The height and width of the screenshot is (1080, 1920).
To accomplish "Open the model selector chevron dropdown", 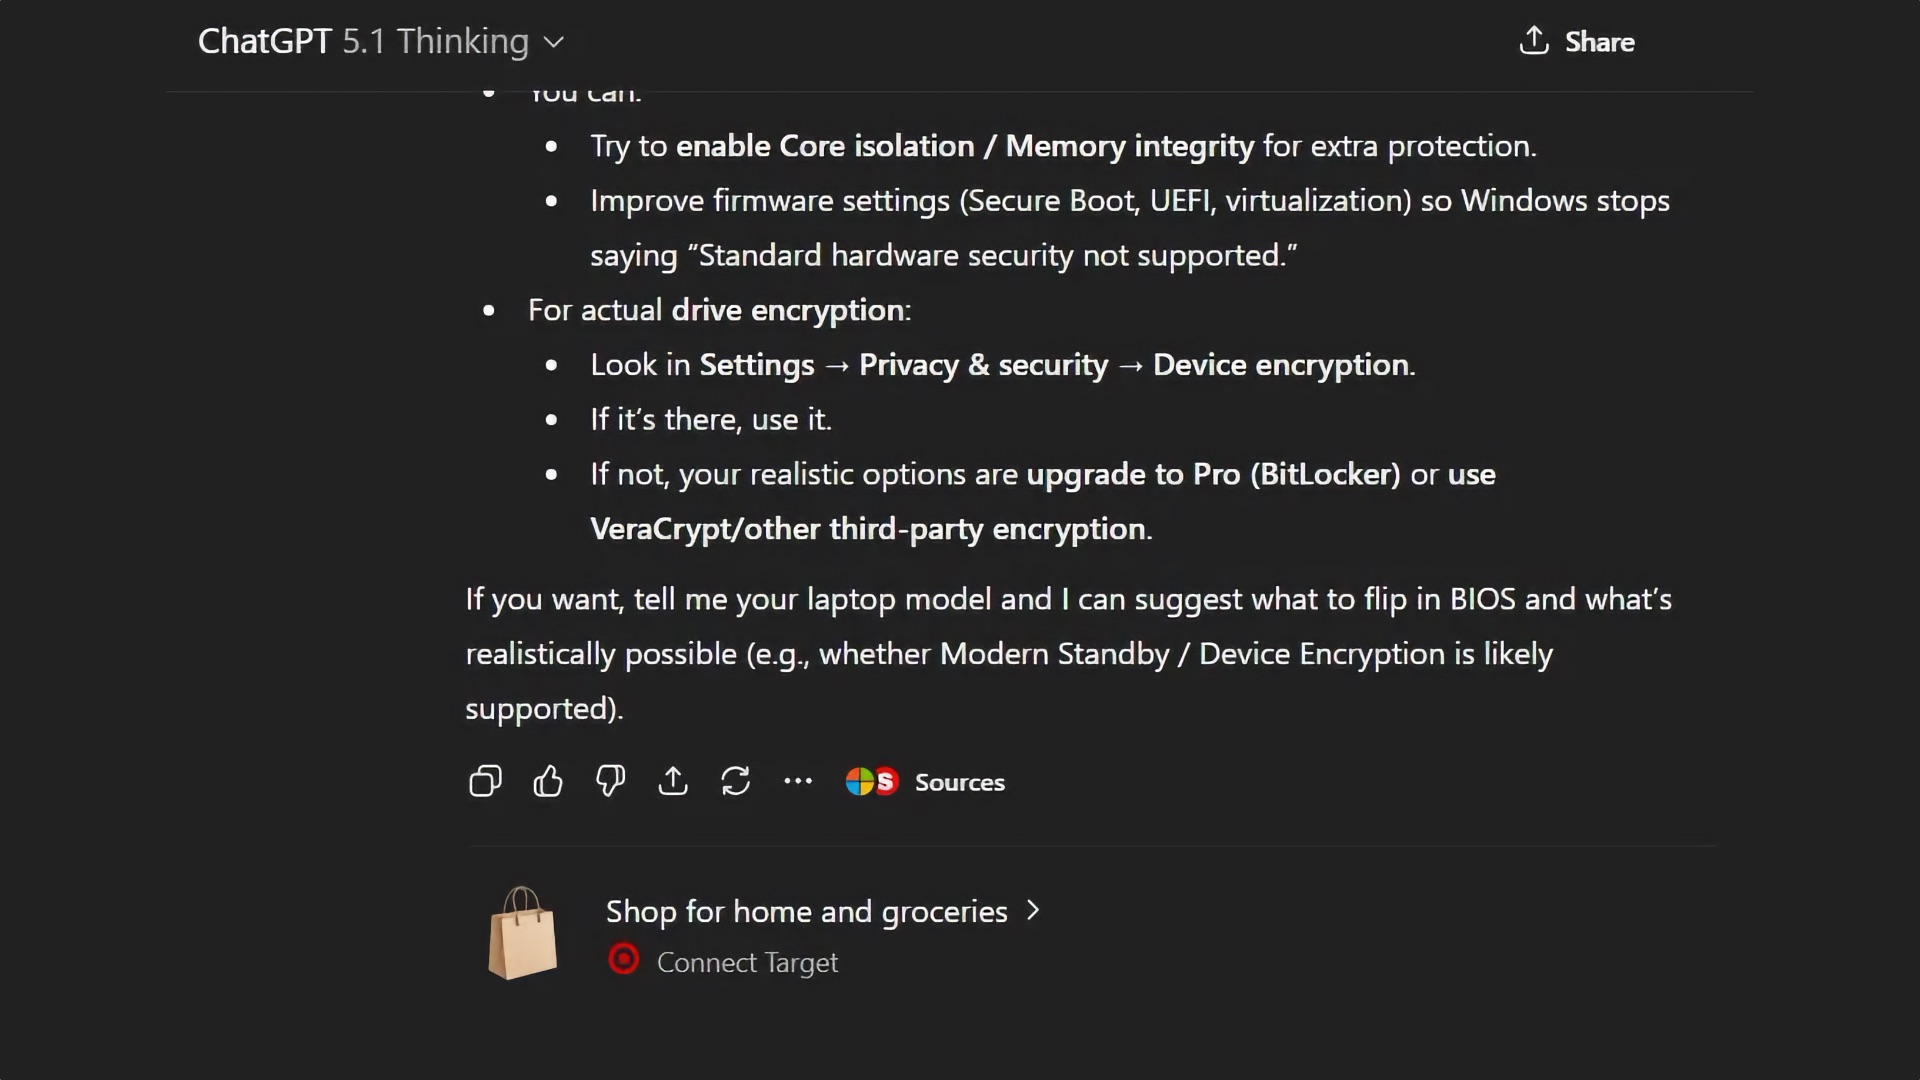I will coord(554,43).
